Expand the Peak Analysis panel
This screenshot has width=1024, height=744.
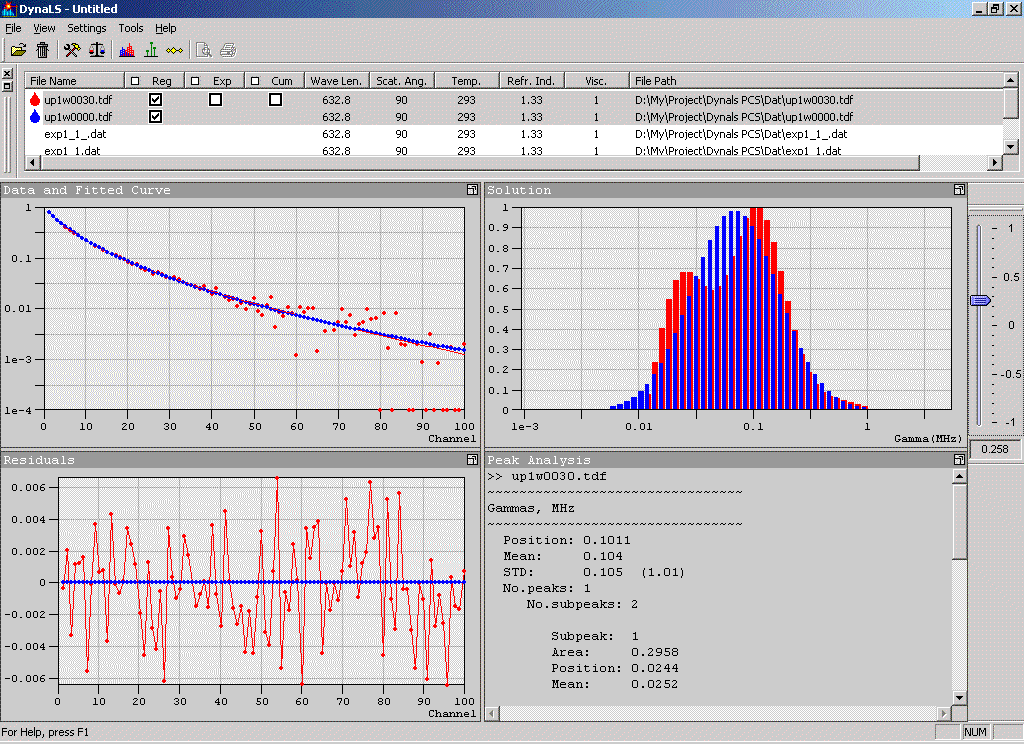958,460
